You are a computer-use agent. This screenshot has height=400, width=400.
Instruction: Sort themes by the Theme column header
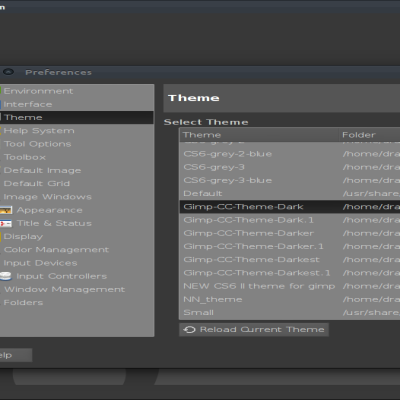259,135
